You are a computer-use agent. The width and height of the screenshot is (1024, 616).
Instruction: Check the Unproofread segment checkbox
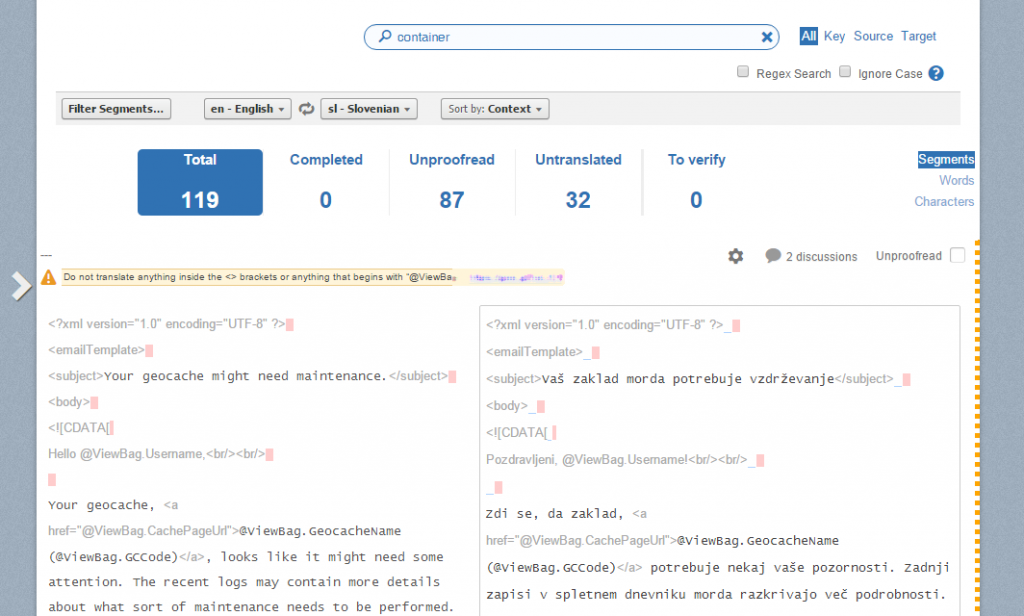tap(957, 255)
